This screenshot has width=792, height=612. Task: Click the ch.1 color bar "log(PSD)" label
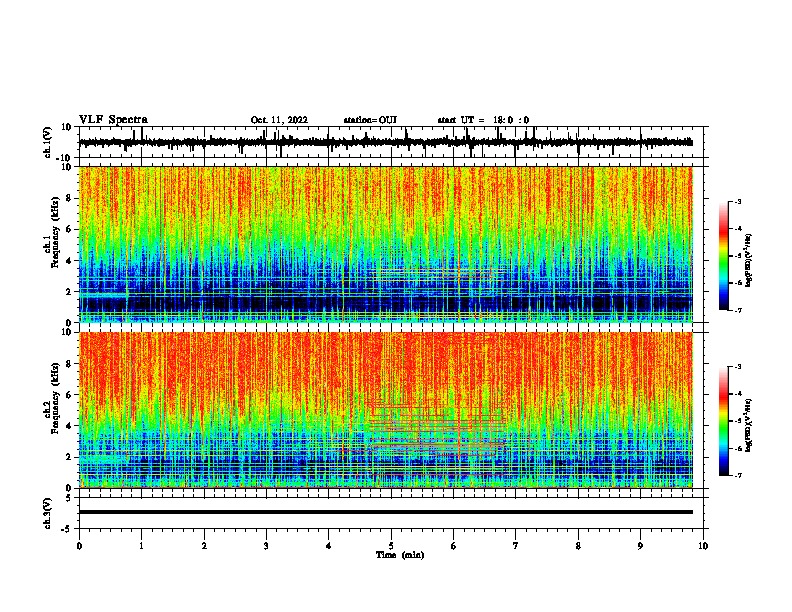749,261
